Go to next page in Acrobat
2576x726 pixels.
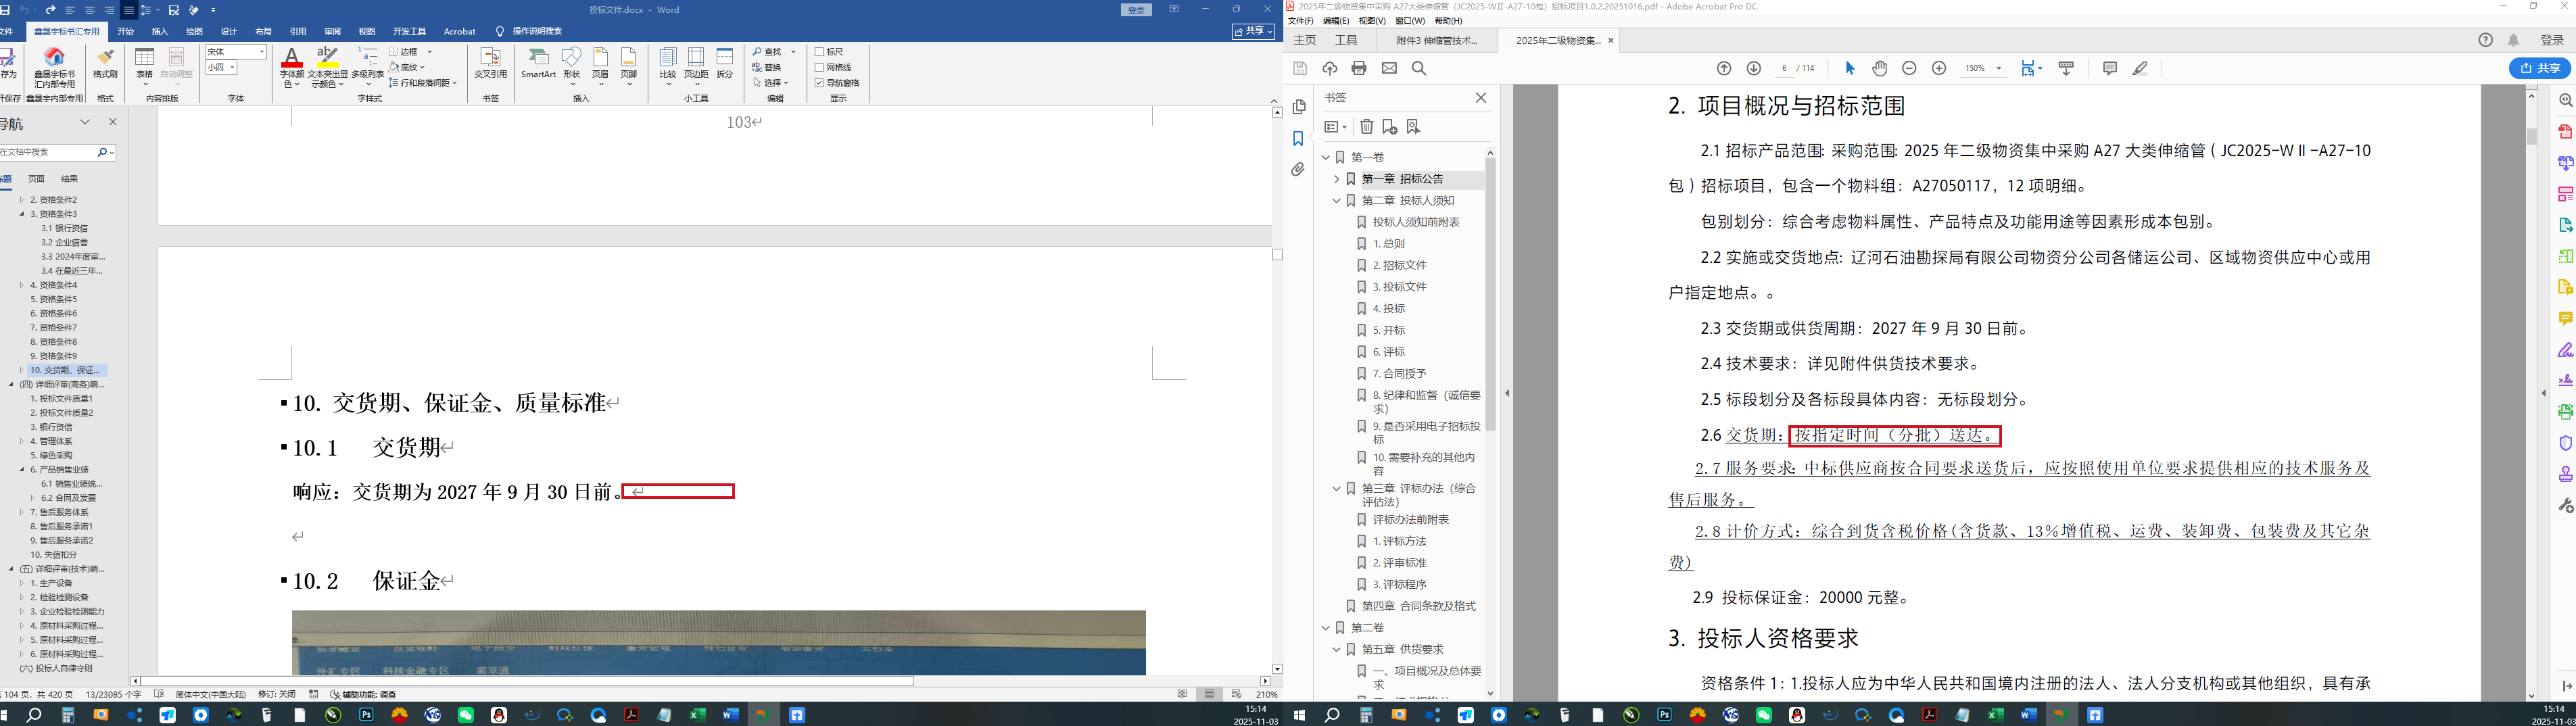click(1753, 68)
